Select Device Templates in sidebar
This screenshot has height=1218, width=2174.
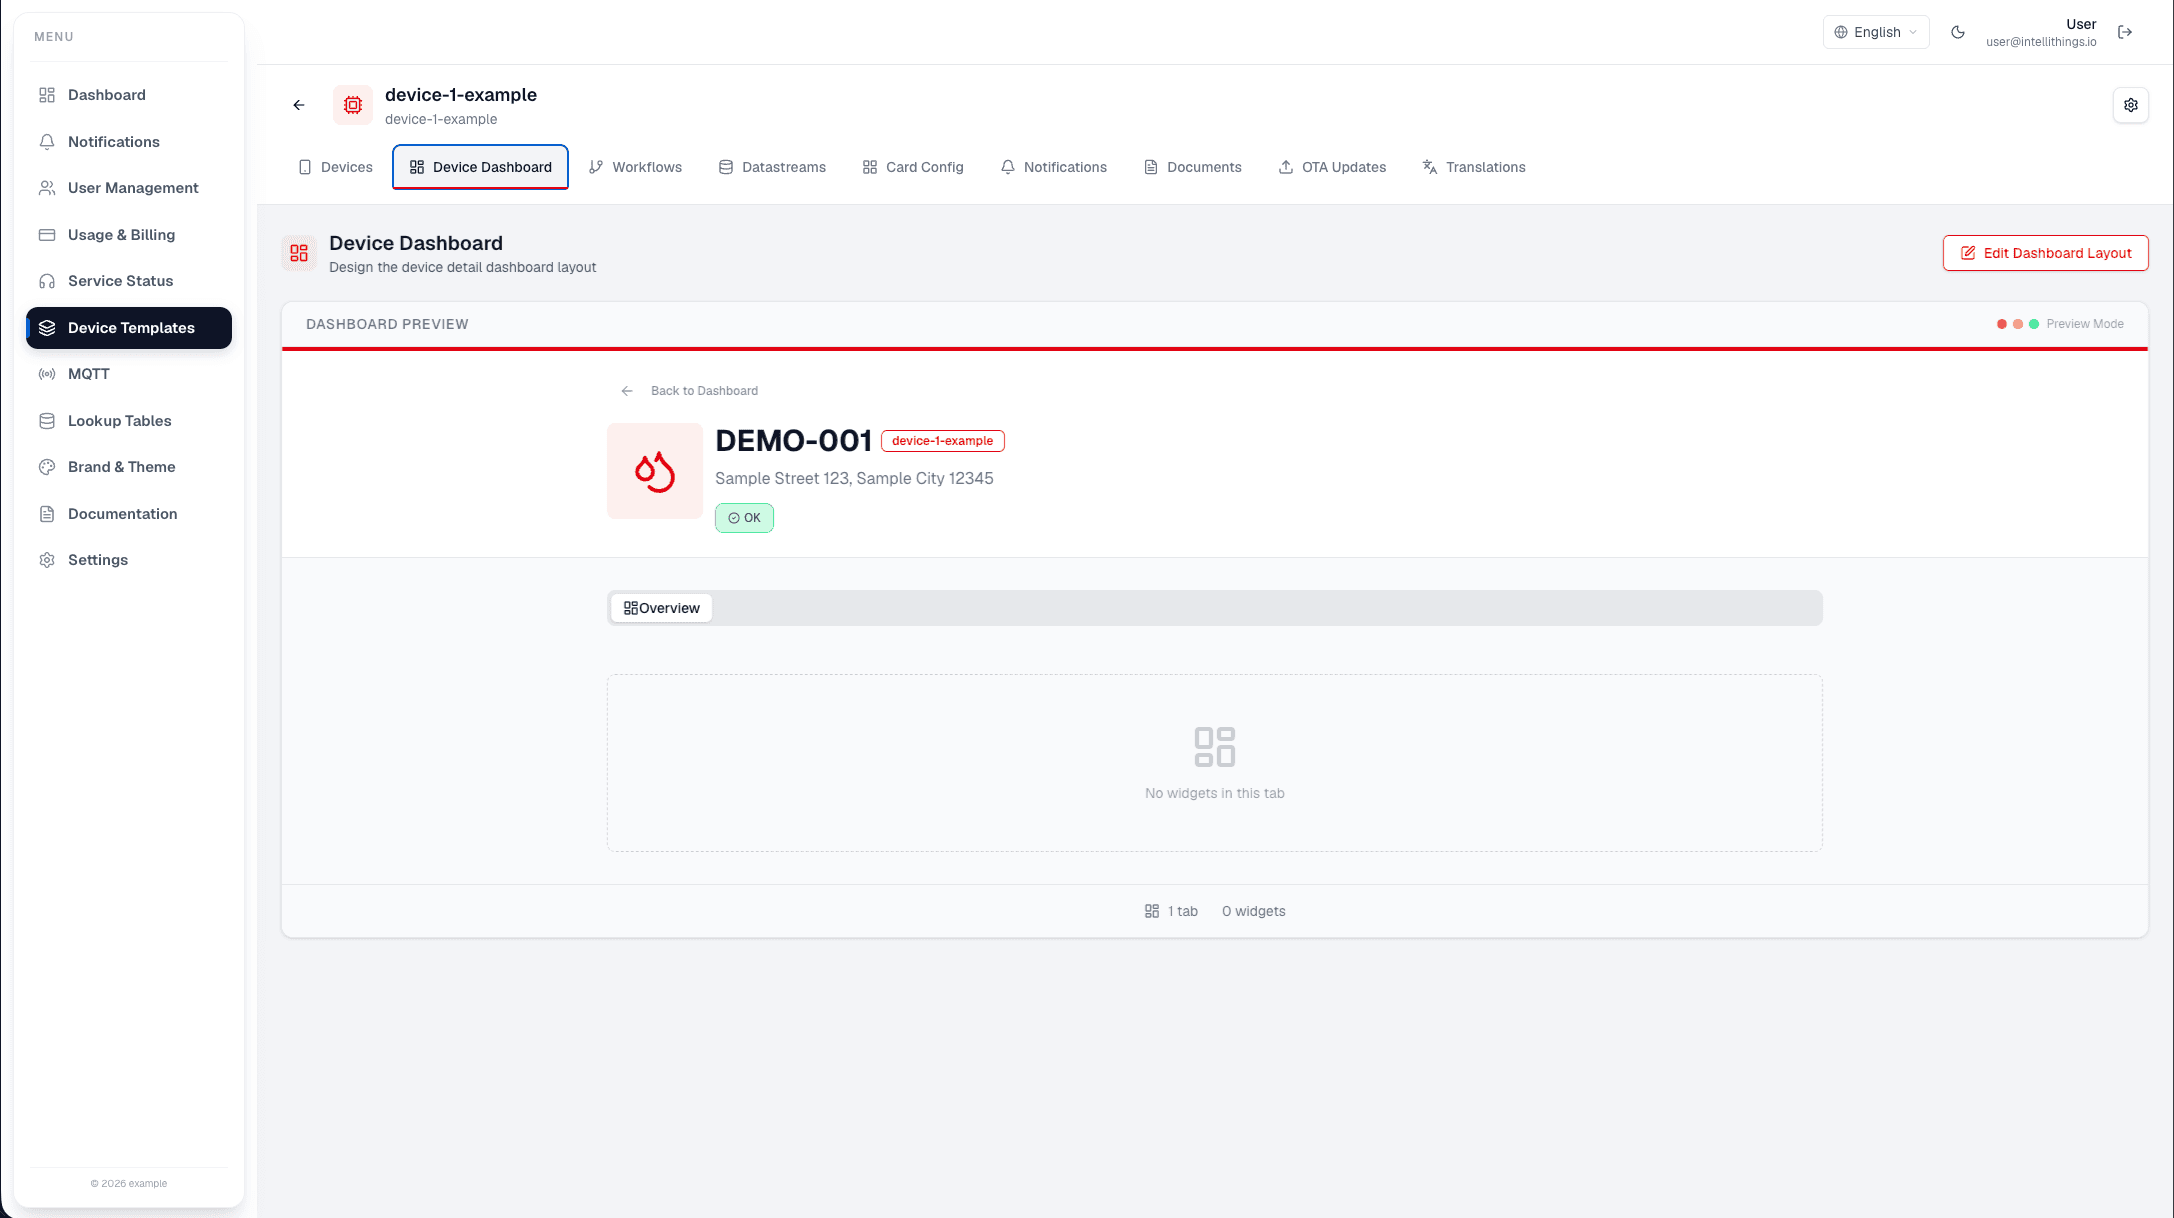click(x=129, y=328)
